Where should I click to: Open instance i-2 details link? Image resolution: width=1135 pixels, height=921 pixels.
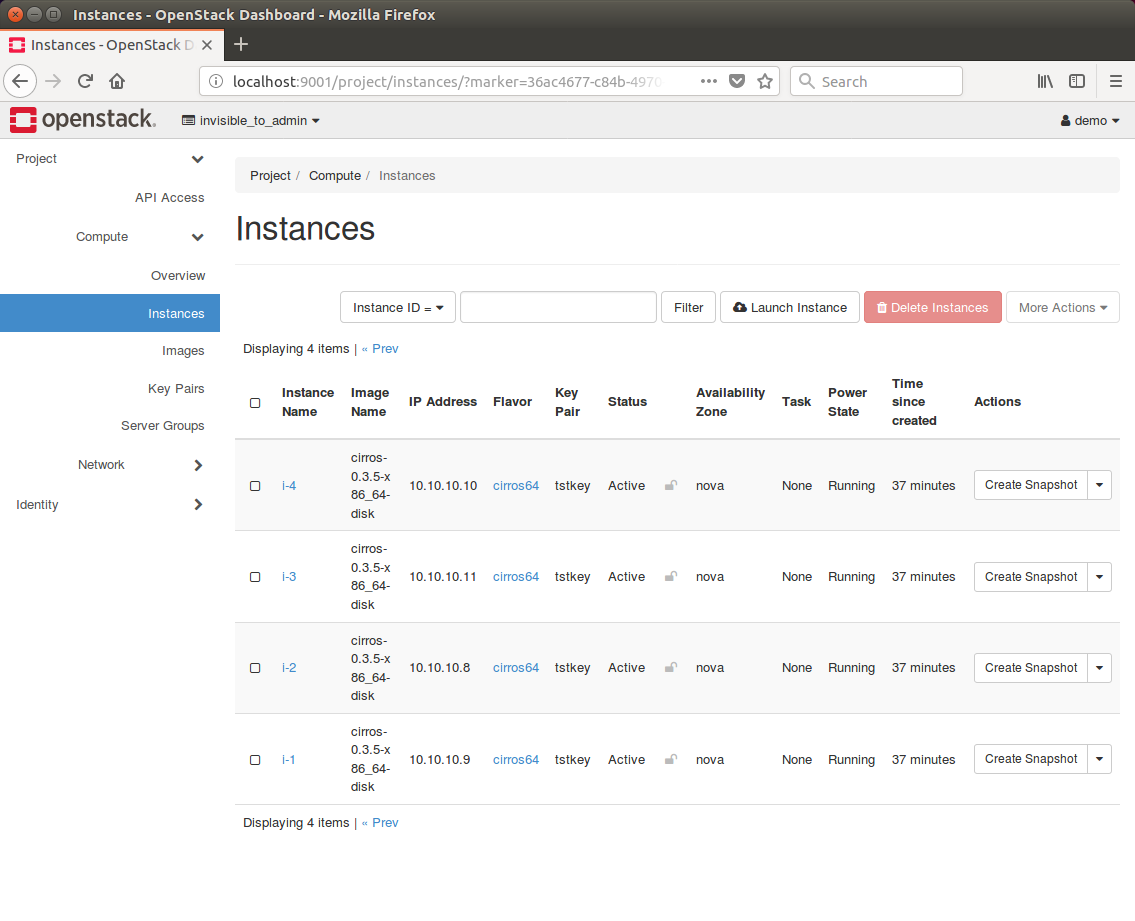pos(289,668)
